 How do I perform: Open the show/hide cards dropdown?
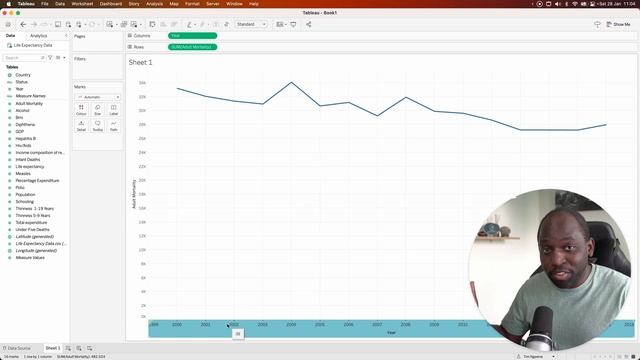tap(281, 24)
